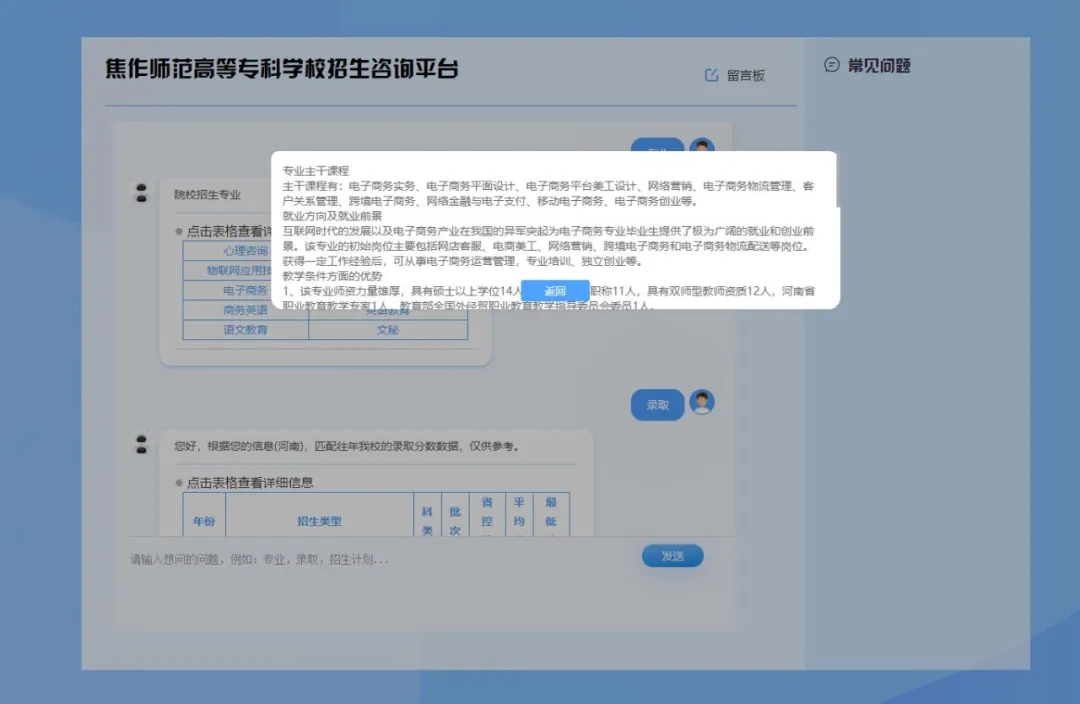This screenshot has width=1080, height=704.
Task: Click the 电子商务 major cell
Action: tap(245, 290)
